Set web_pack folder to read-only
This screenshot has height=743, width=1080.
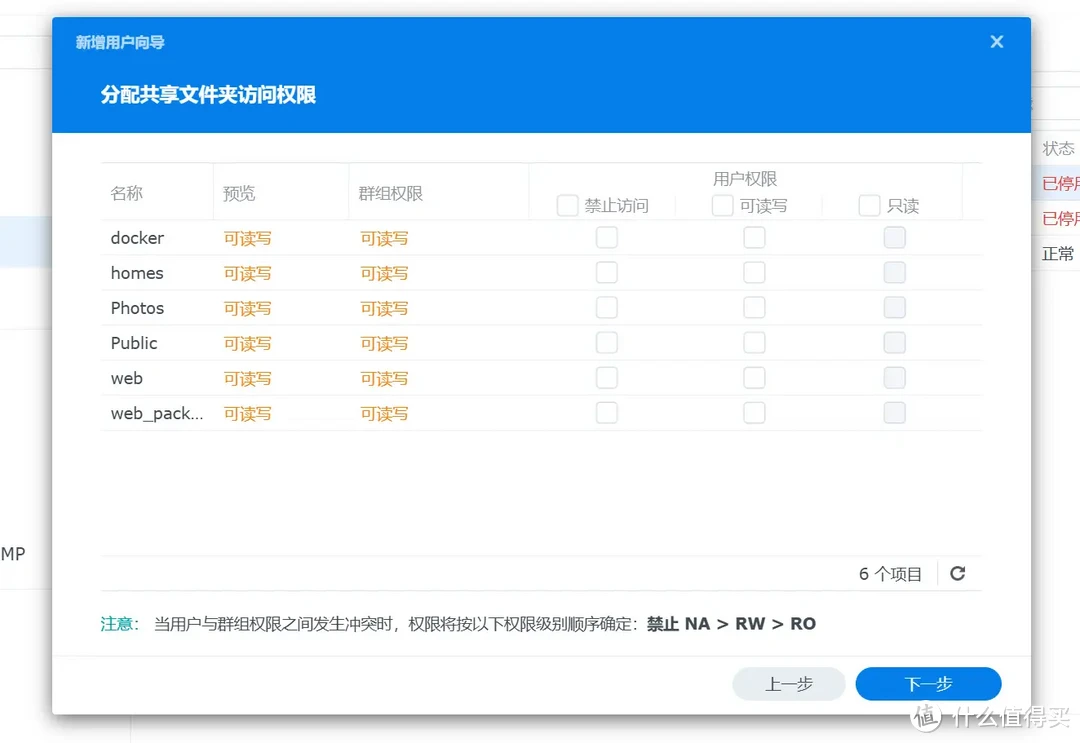tap(894, 412)
